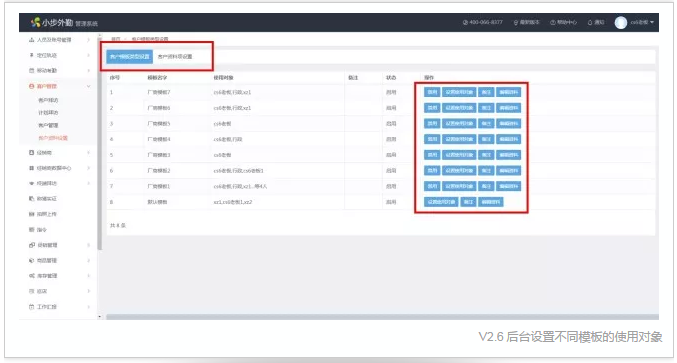Click the red 客户管理 sidebar icon
This screenshot has height=363, width=677.
point(31,86)
